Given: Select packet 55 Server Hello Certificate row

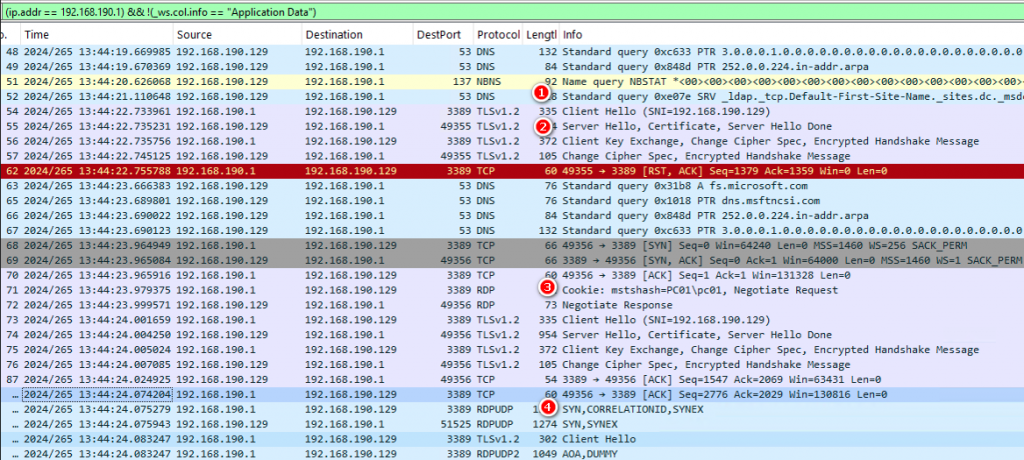Looking at the screenshot, I should tap(512, 126).
